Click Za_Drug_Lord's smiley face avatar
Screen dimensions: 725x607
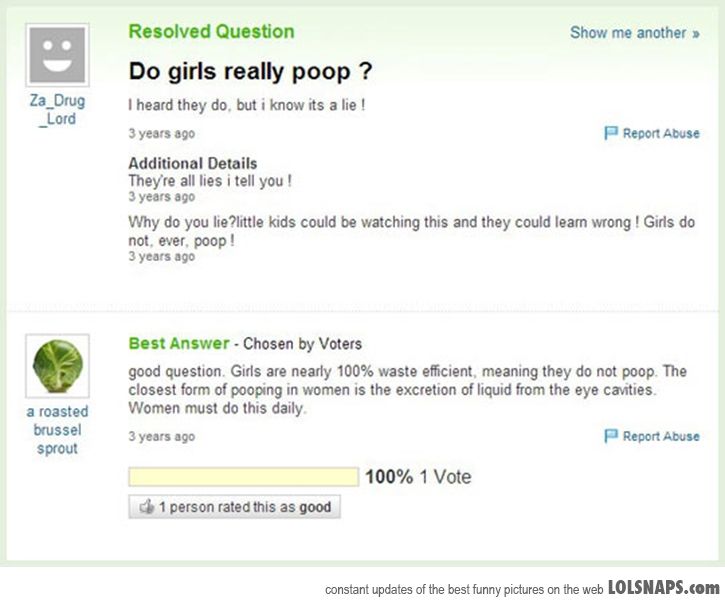click(57, 55)
